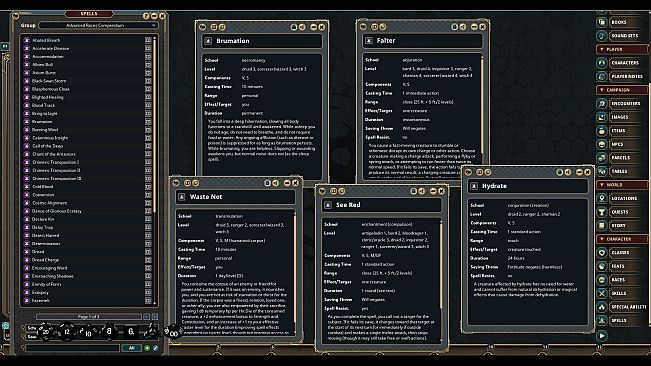Open the Feats sidebar icon
Screen dimensions: 651x366
602,266
